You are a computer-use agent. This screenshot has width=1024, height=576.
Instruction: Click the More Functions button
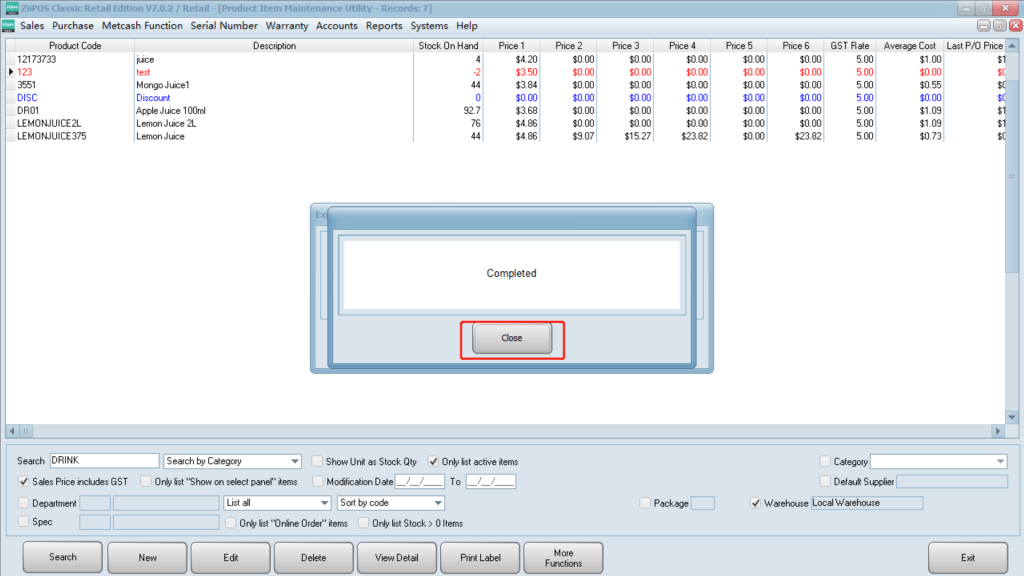coord(563,557)
